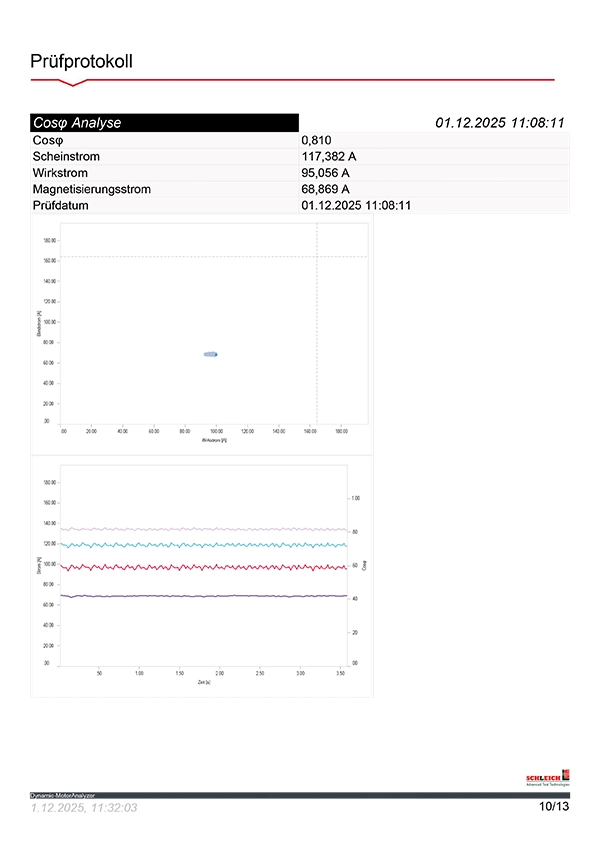Click the dark purple line in the time chart

tap(200, 596)
